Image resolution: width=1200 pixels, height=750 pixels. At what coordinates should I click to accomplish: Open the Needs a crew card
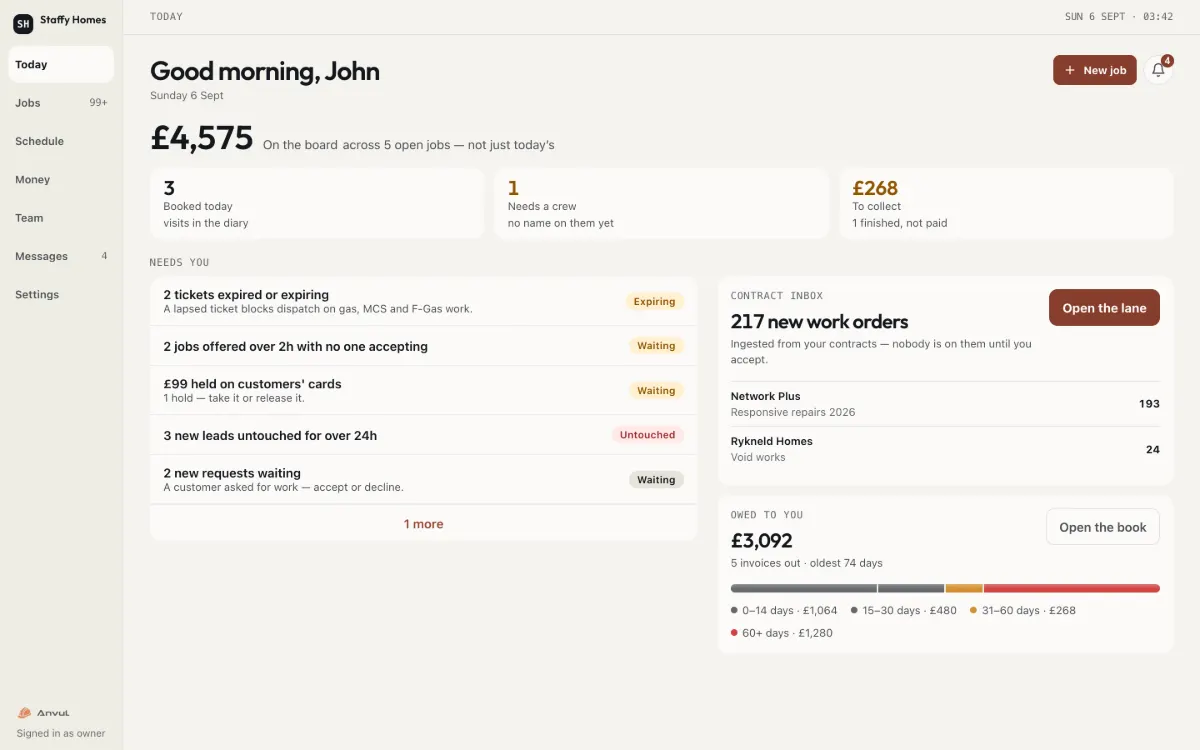[x=661, y=203]
